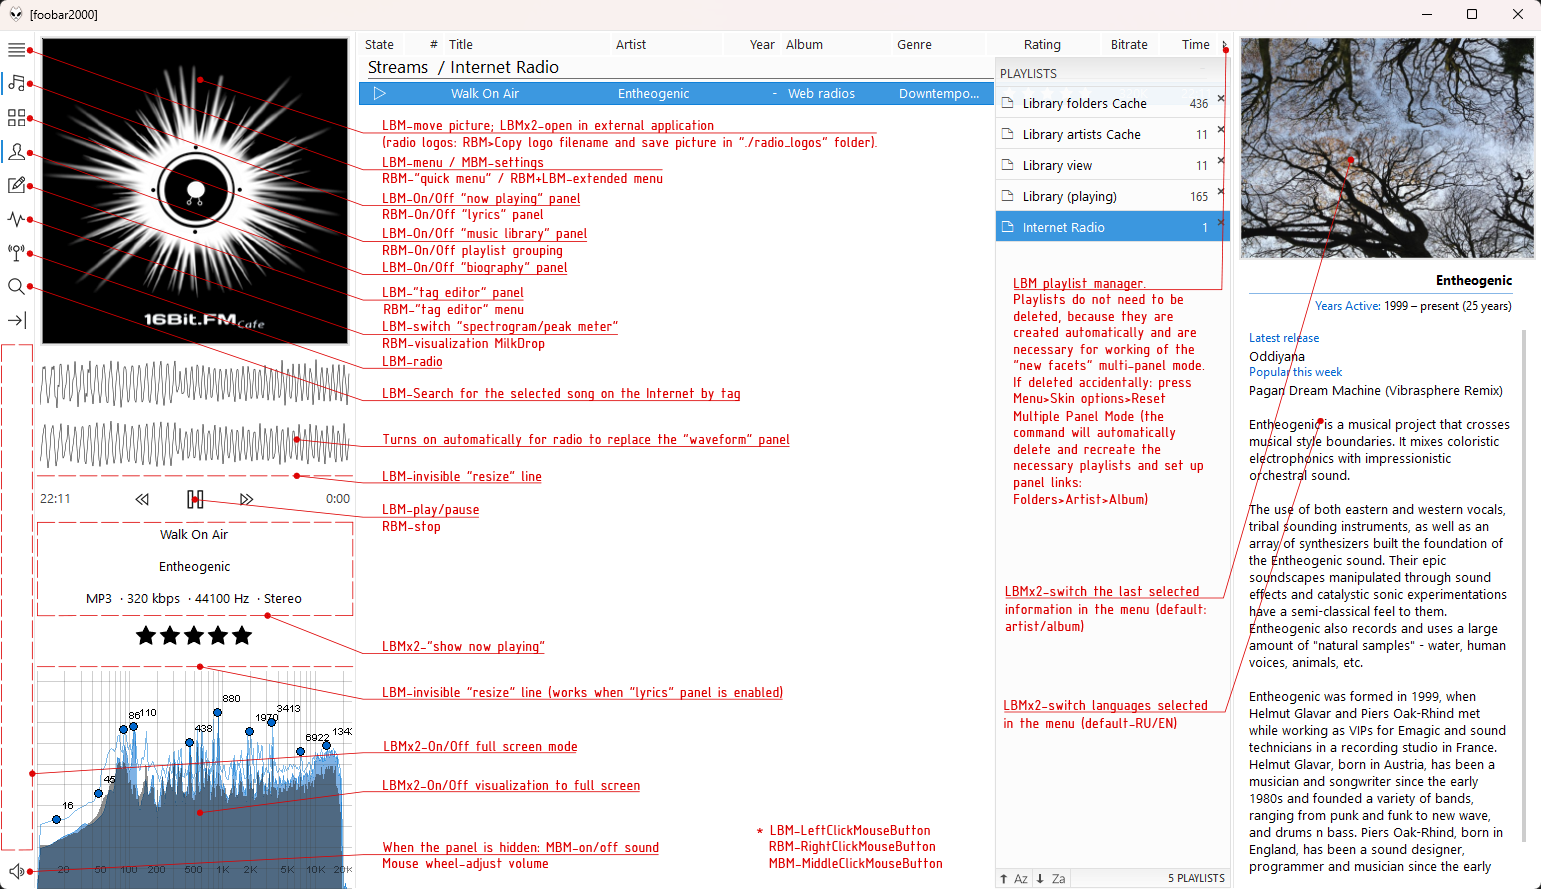1541x889 pixels.
Task: Switch the spectrogram/peak meter visualization
Action: coord(16,219)
